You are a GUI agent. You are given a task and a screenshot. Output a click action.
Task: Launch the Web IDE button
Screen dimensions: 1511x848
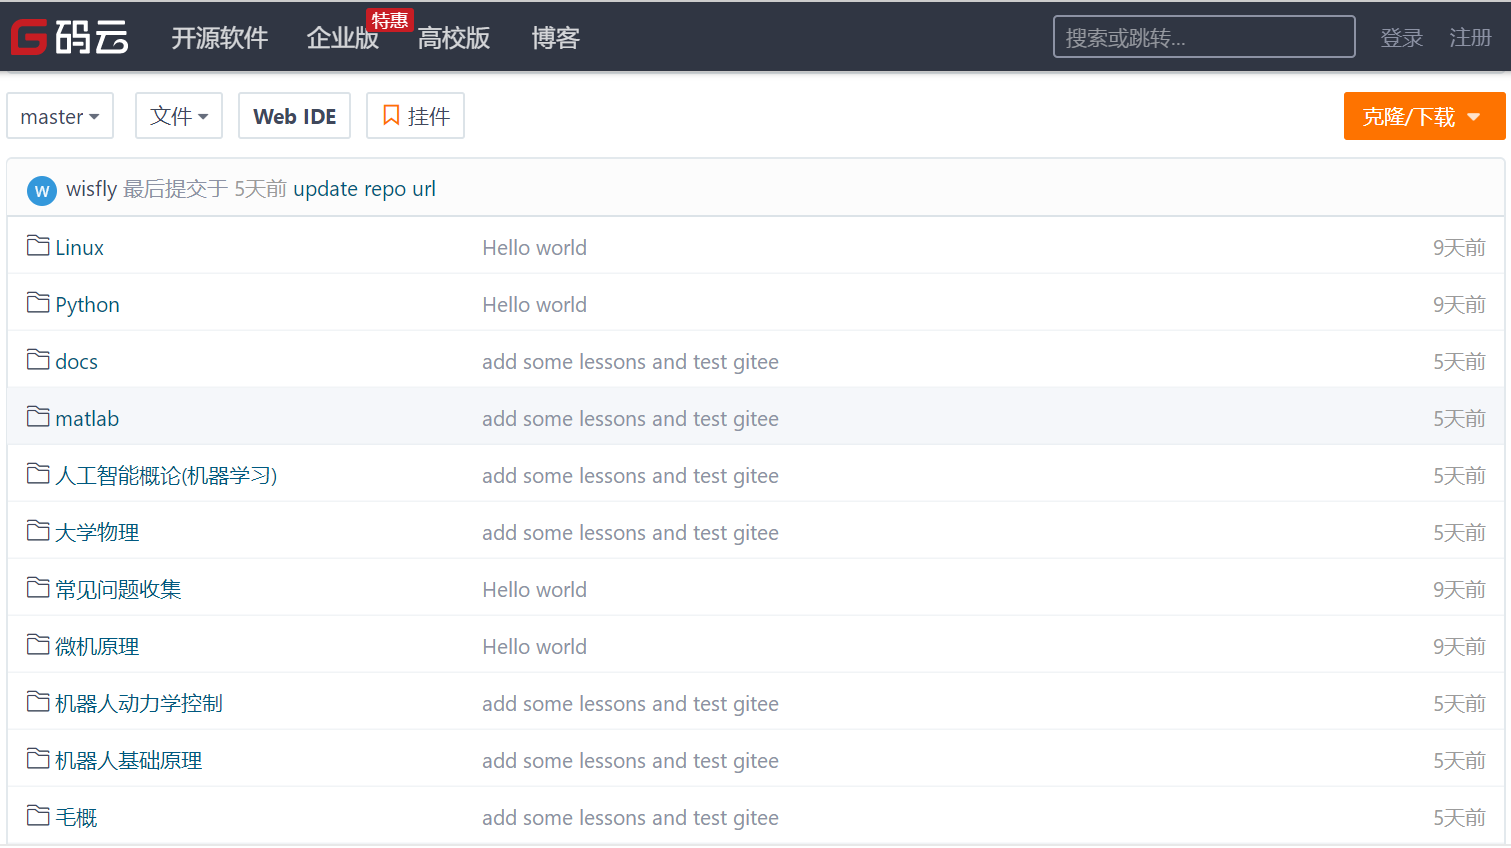pos(294,117)
